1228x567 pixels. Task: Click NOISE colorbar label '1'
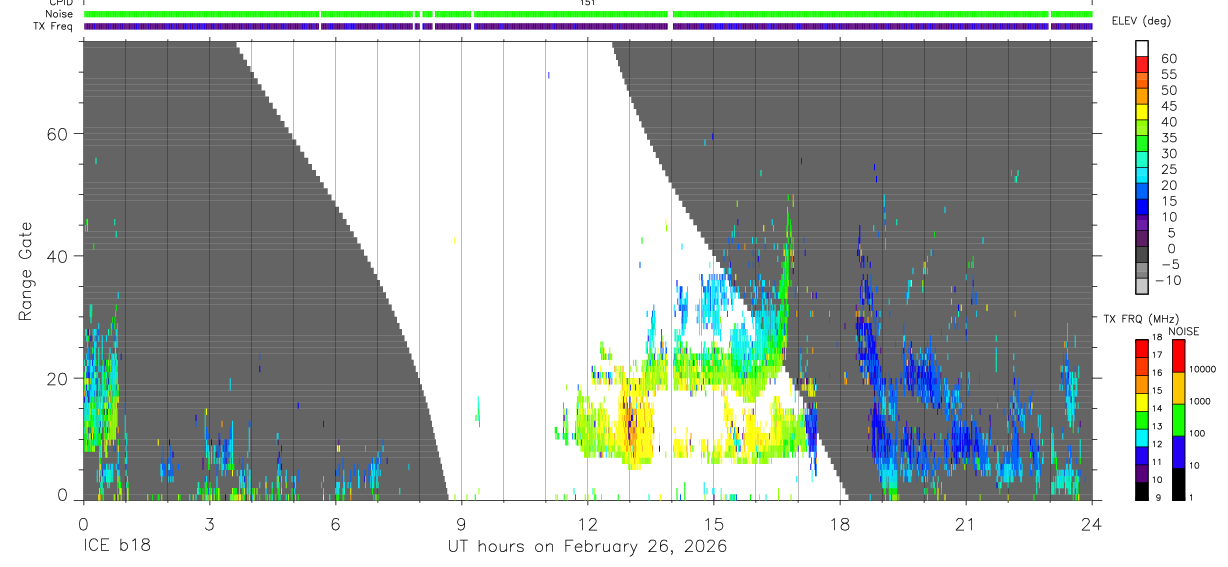click(1192, 497)
